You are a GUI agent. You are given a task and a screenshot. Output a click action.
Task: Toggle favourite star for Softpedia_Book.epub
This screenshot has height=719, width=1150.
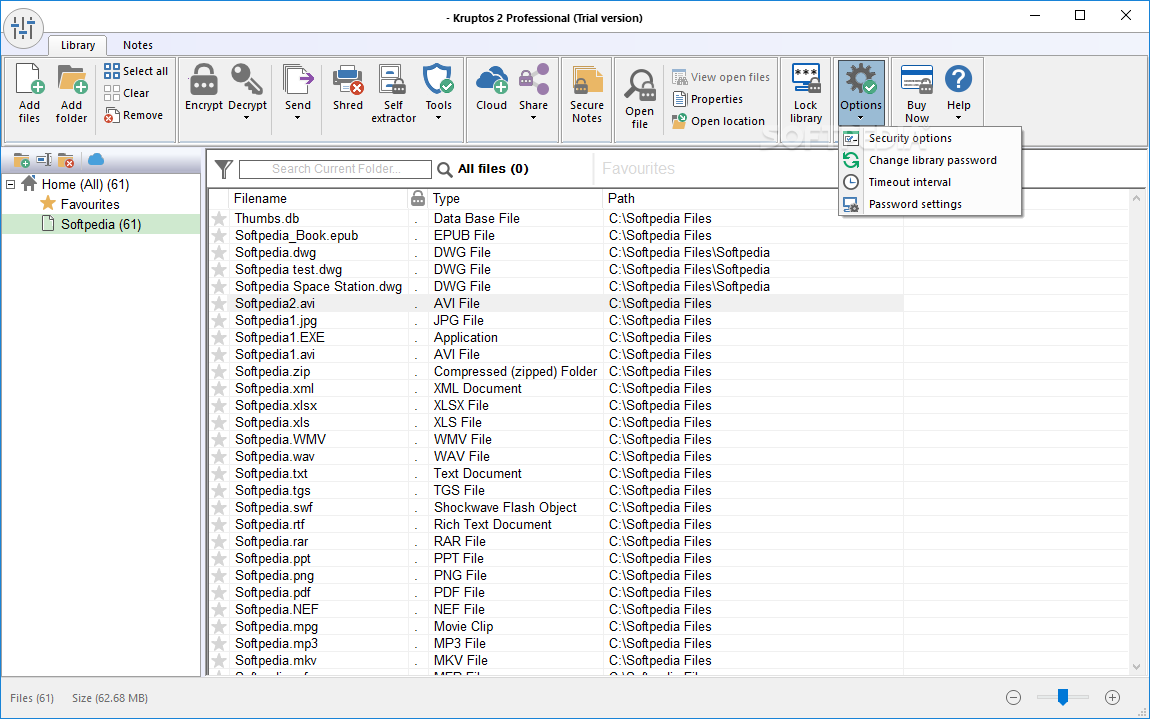(x=219, y=236)
